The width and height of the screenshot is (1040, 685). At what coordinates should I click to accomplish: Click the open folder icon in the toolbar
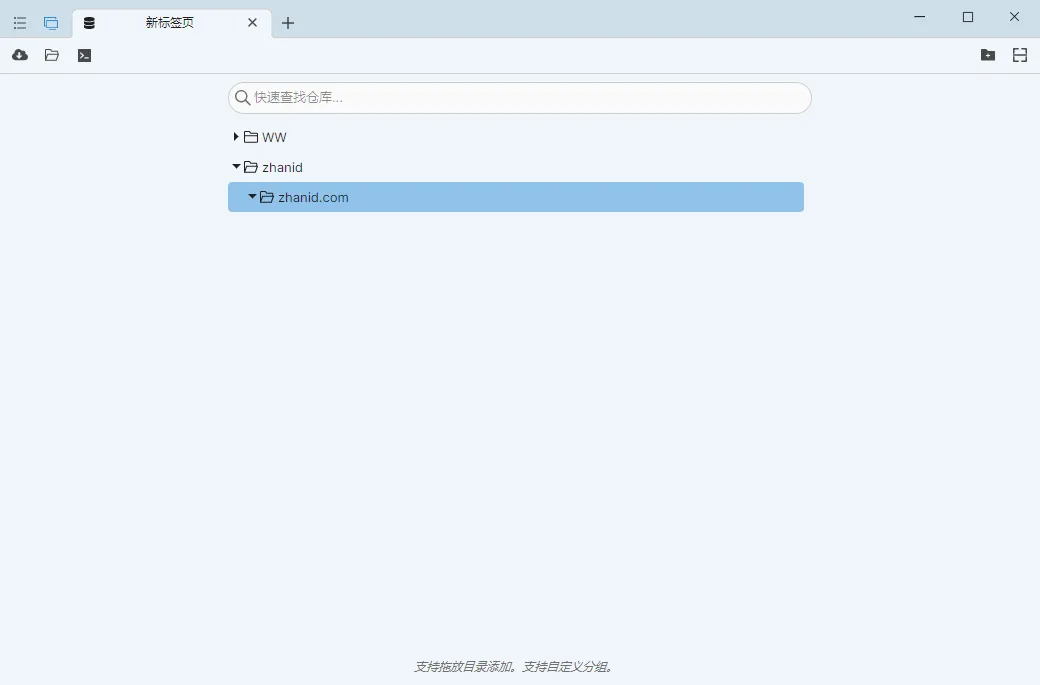(x=51, y=55)
